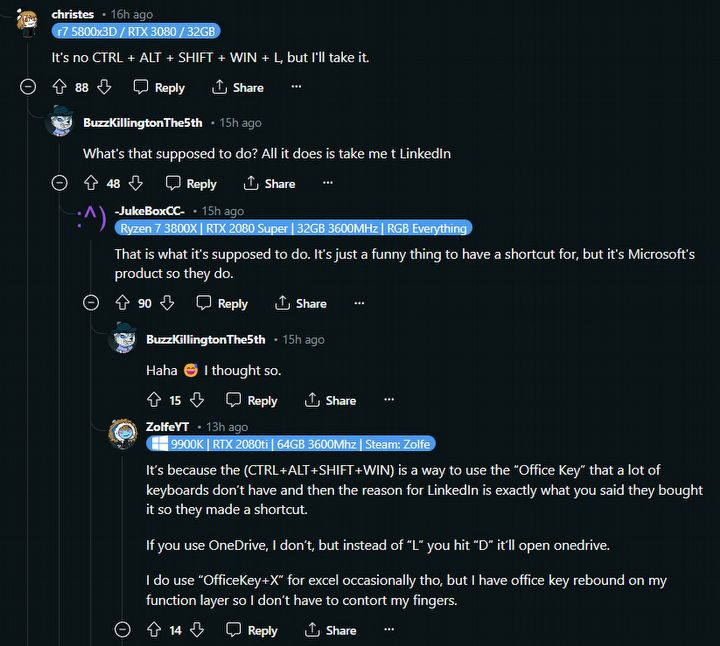Upvote the ZolfeYT comment with 14 points
Viewport: 720px width, 646px height.
point(154,630)
